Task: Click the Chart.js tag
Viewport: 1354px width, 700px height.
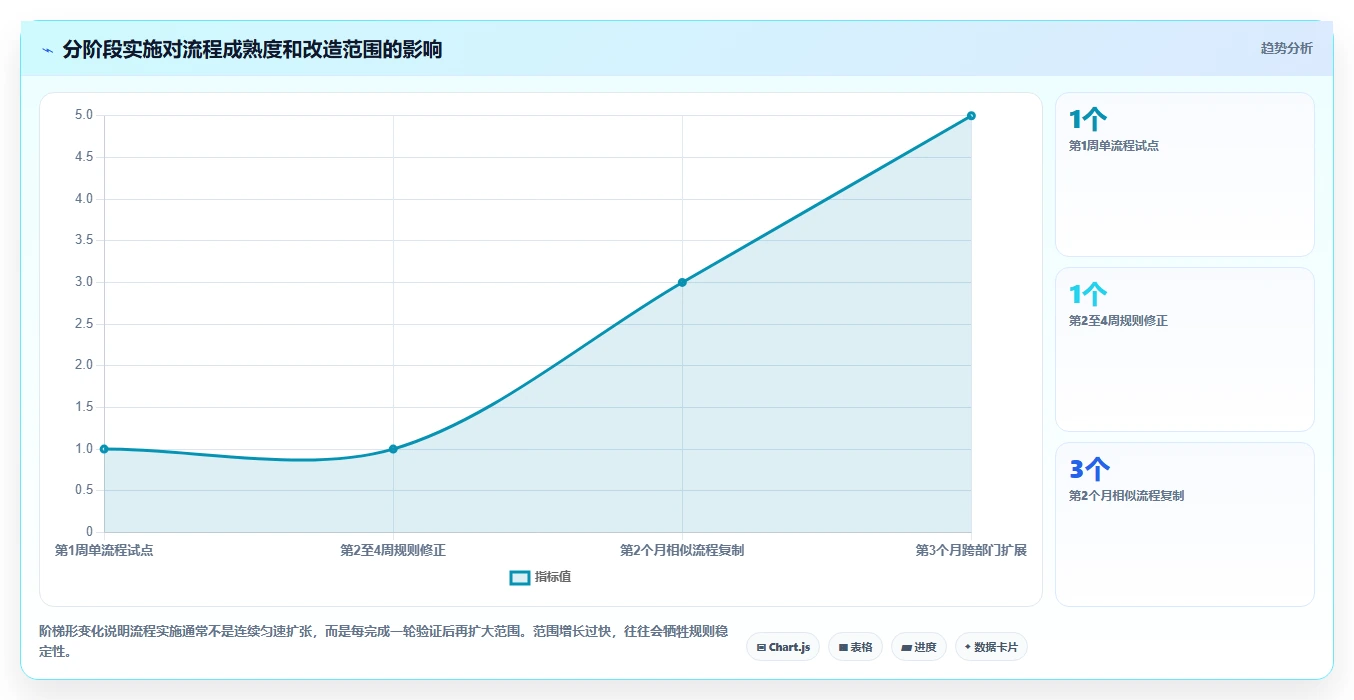Action: [783, 647]
